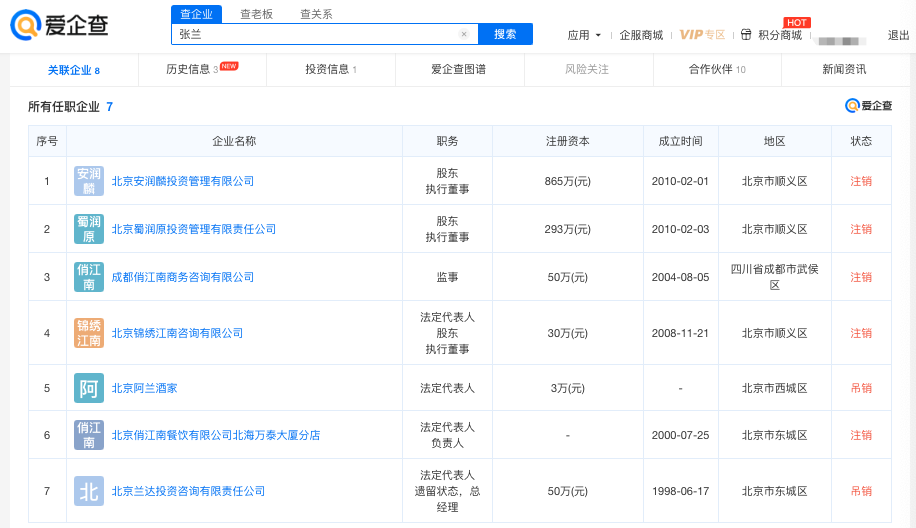The width and height of the screenshot is (916, 528).
Task: Select the 爱企查图谱 tab
Action: pyautogui.click(x=459, y=70)
